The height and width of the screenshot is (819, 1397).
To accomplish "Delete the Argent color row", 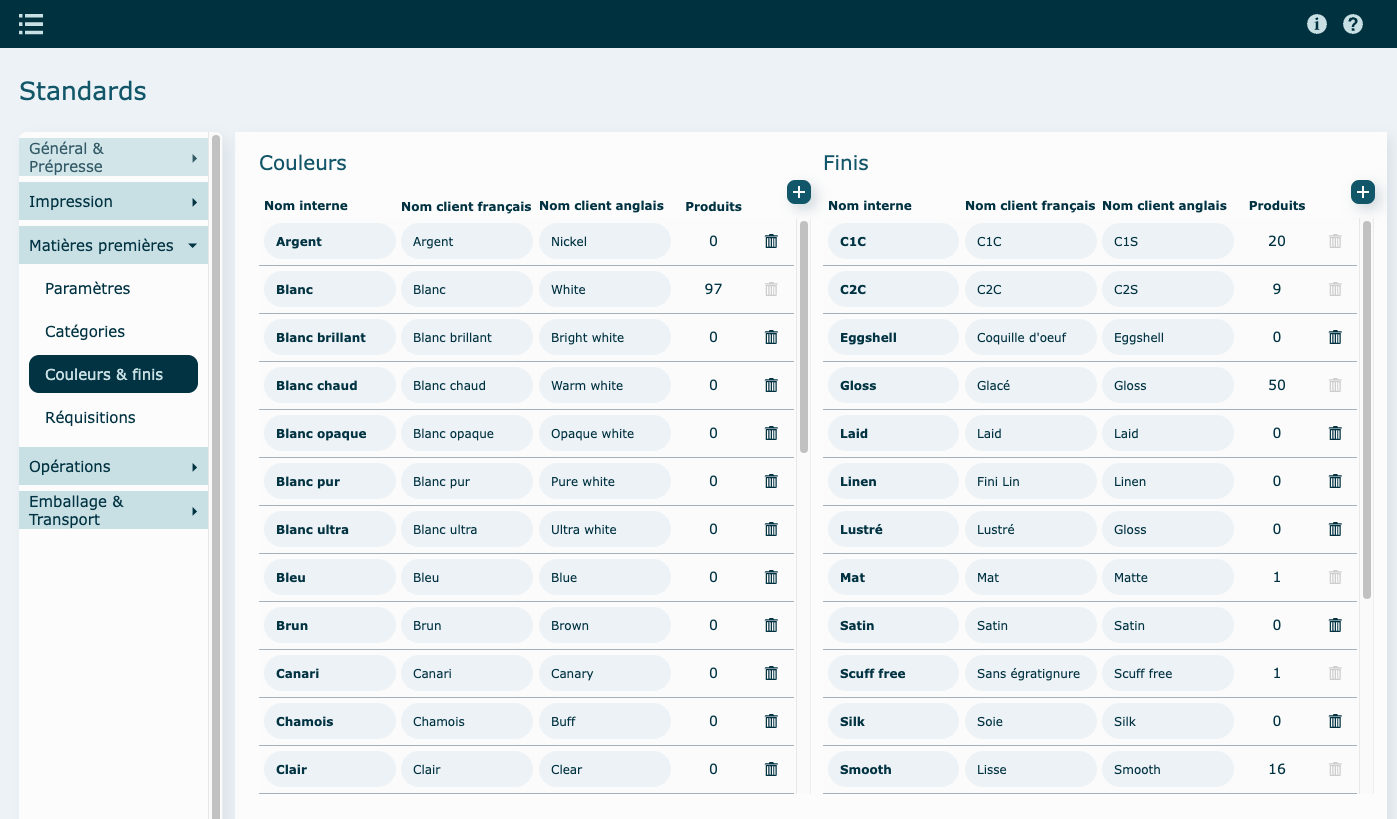I will point(771,241).
